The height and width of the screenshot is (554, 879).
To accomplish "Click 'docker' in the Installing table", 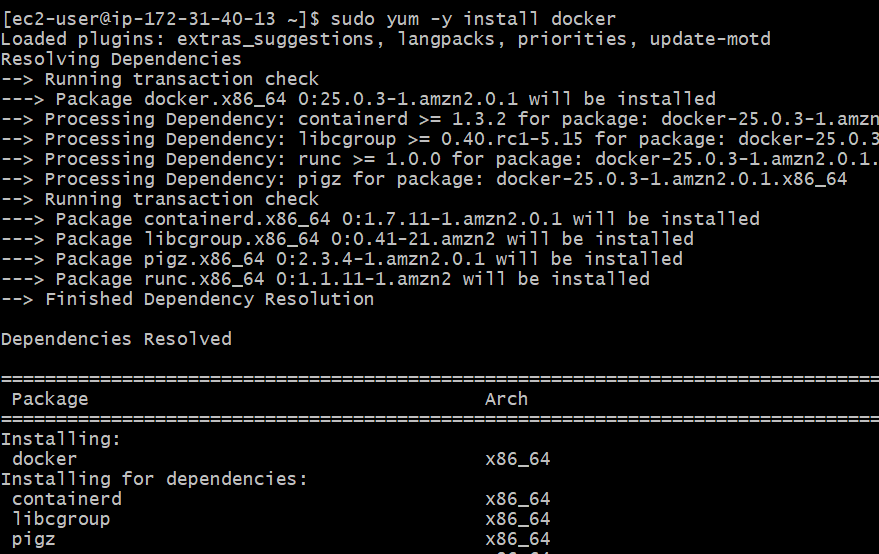I will 44,459.
